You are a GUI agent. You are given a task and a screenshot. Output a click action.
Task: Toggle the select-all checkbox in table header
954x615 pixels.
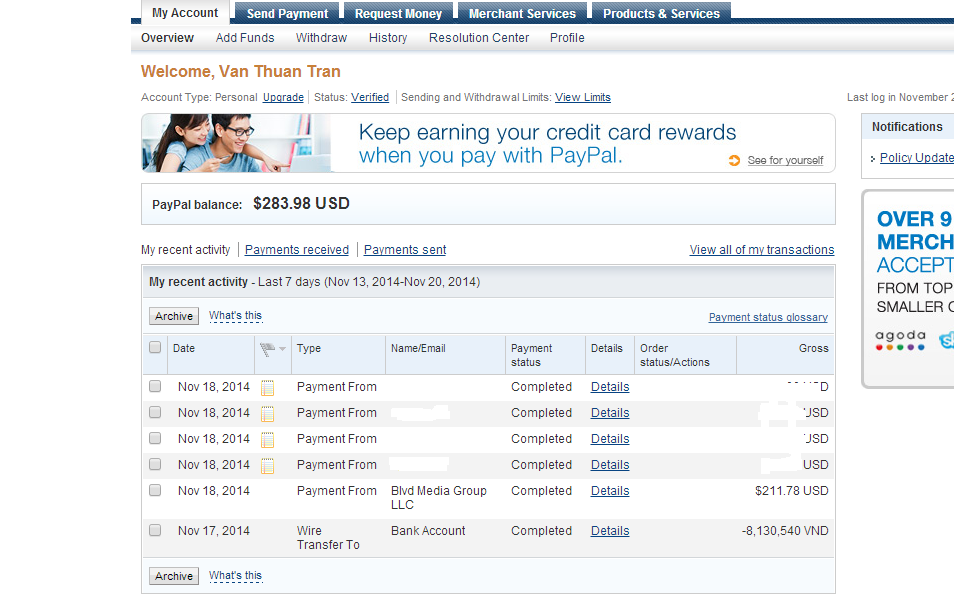(x=155, y=347)
